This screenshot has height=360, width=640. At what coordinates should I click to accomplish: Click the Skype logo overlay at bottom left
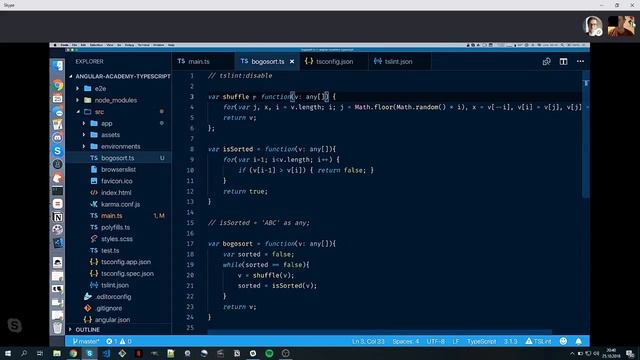click(x=15, y=325)
